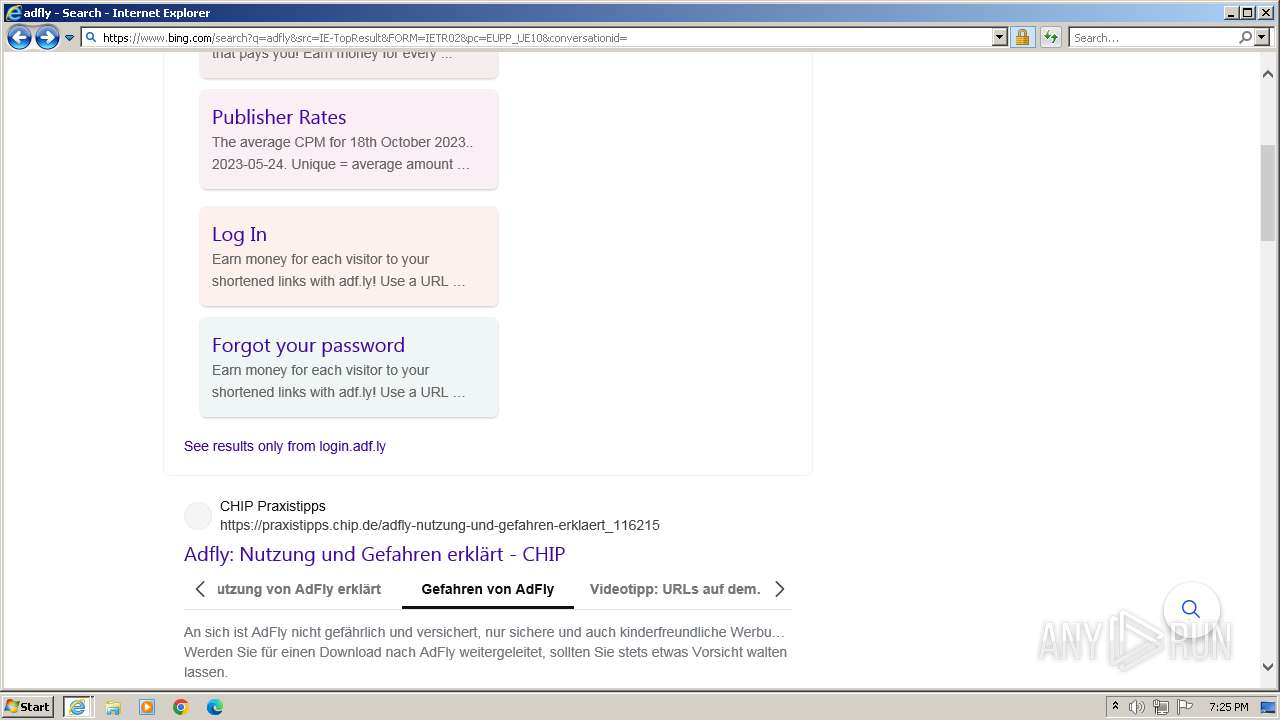Open the recent pages dropdown arrow
Viewport: 1280px width, 720px height.
pyautogui.click(x=69, y=38)
